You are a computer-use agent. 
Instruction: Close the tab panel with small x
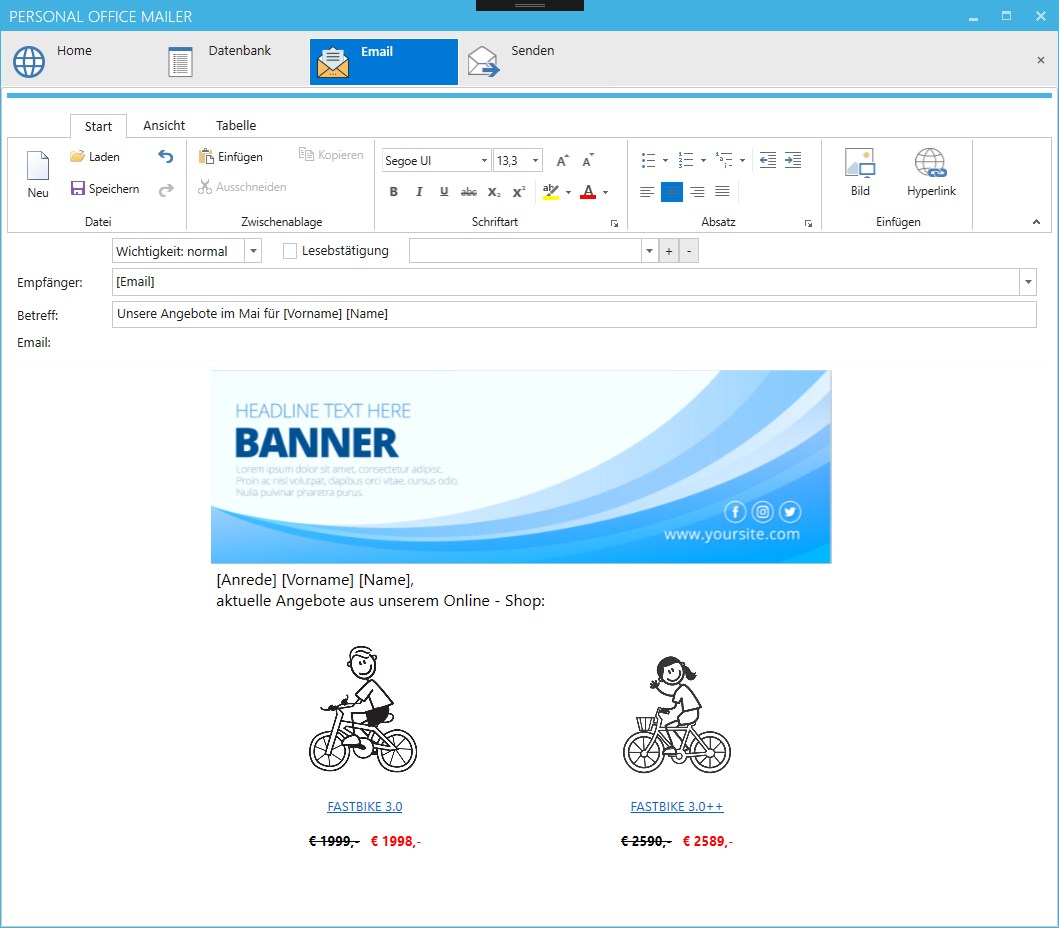tap(1041, 60)
